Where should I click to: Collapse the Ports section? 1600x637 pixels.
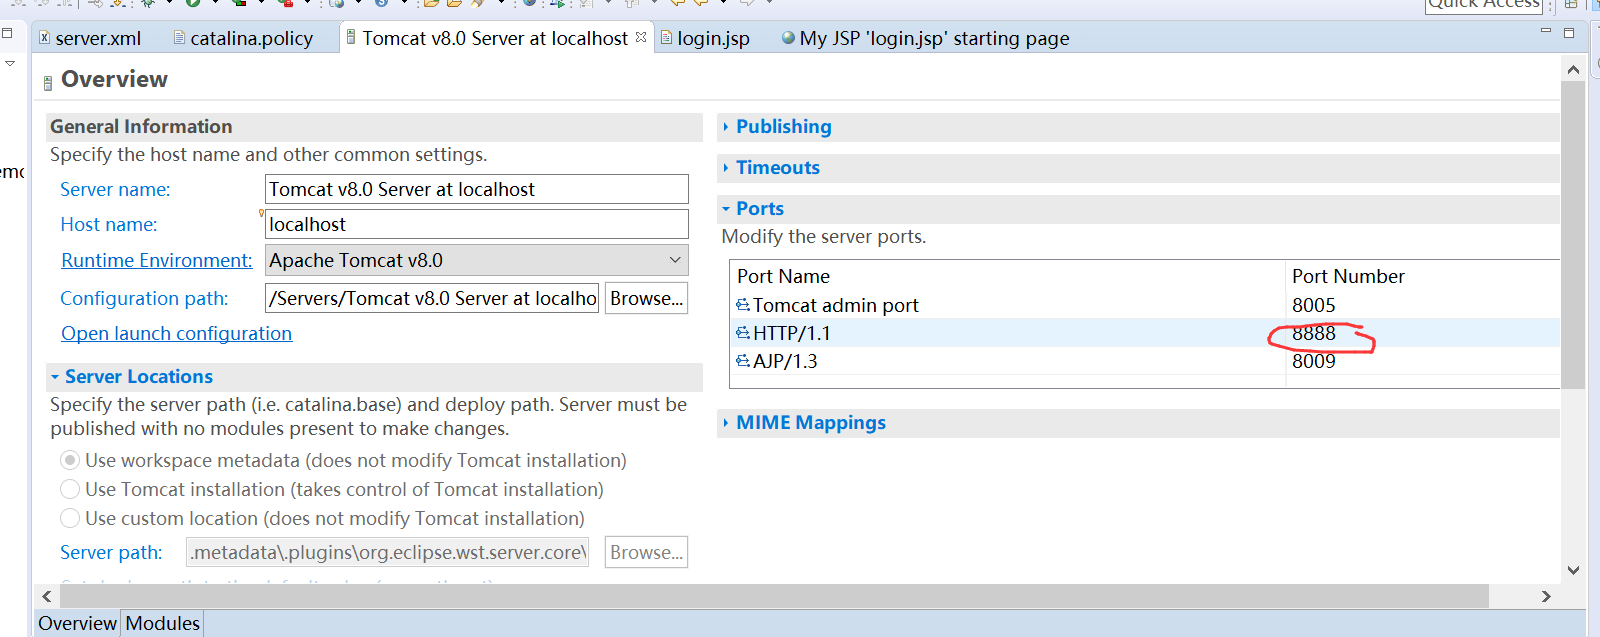coord(726,209)
